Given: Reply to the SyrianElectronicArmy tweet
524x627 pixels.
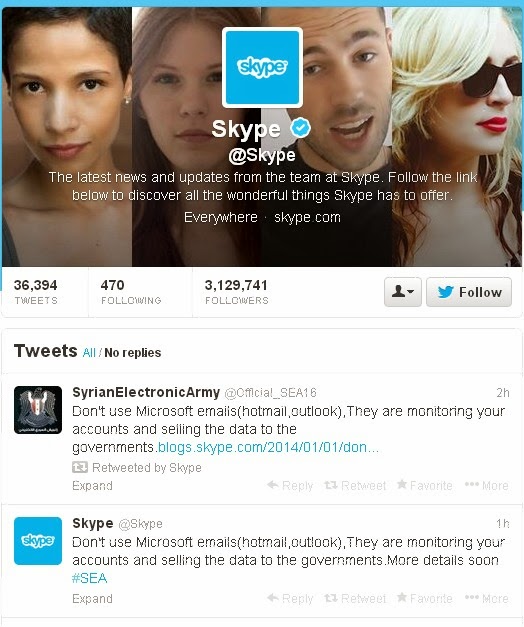Looking at the screenshot, I should (290, 485).
